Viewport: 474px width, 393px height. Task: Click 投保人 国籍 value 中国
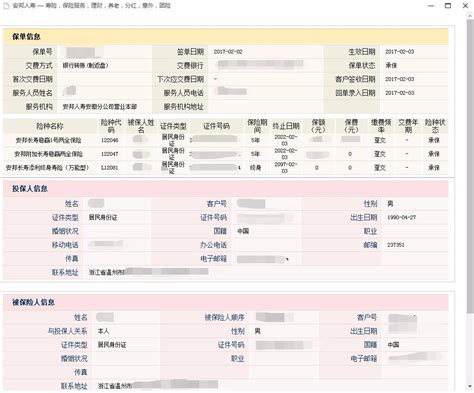(x=243, y=231)
